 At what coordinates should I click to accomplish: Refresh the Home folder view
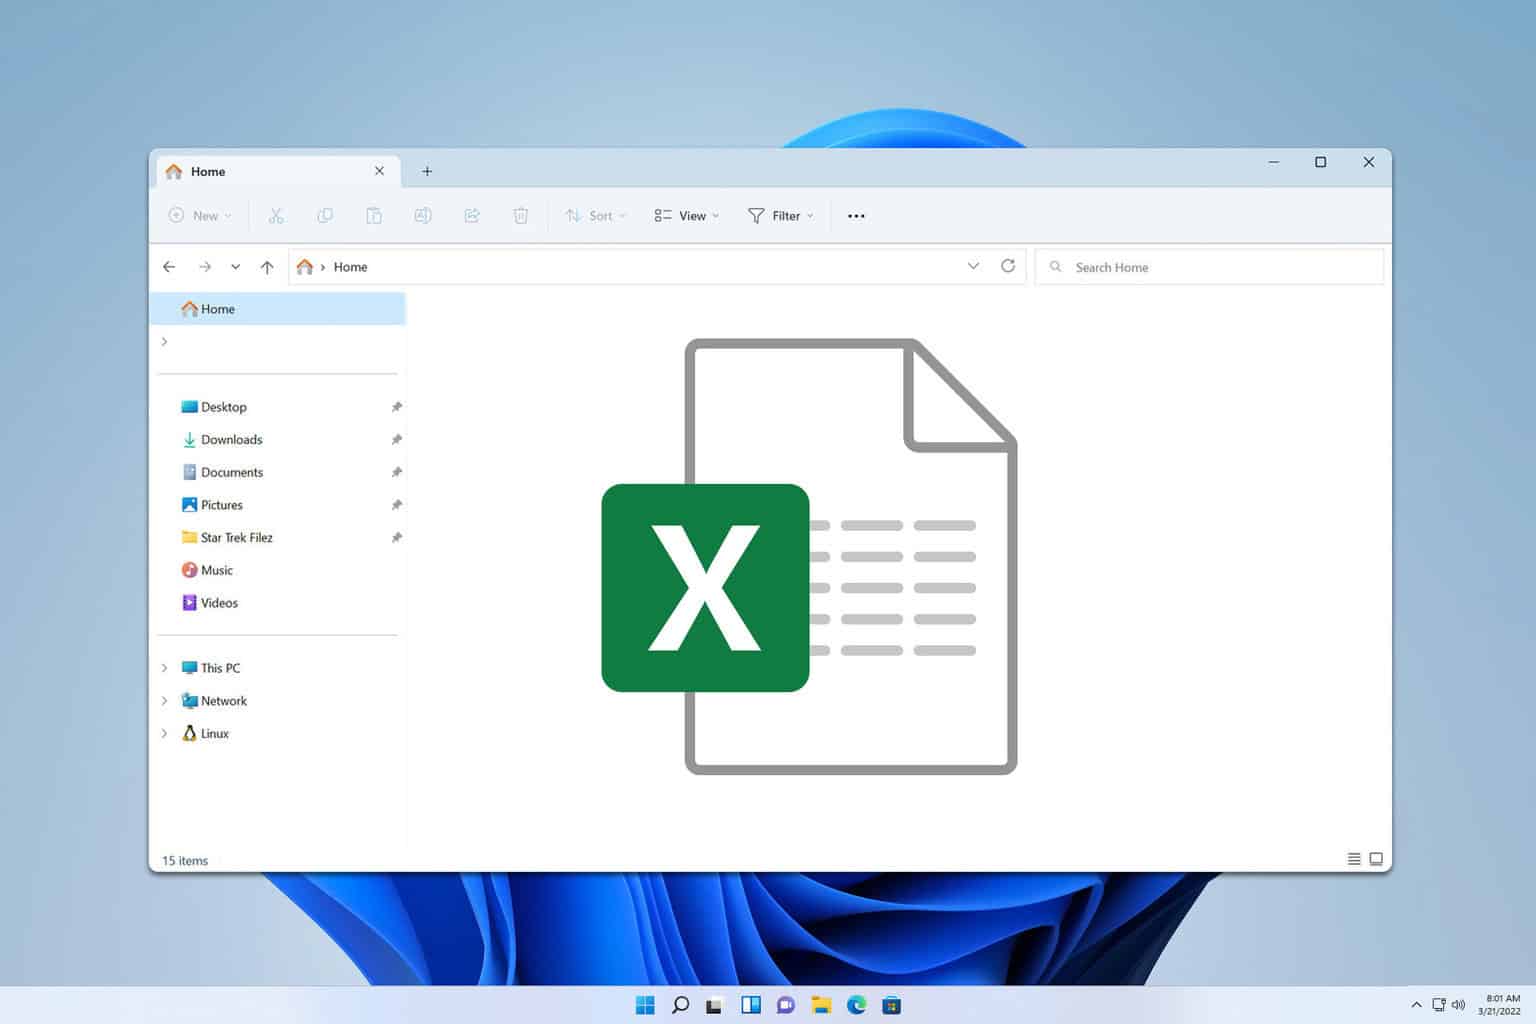1008,266
